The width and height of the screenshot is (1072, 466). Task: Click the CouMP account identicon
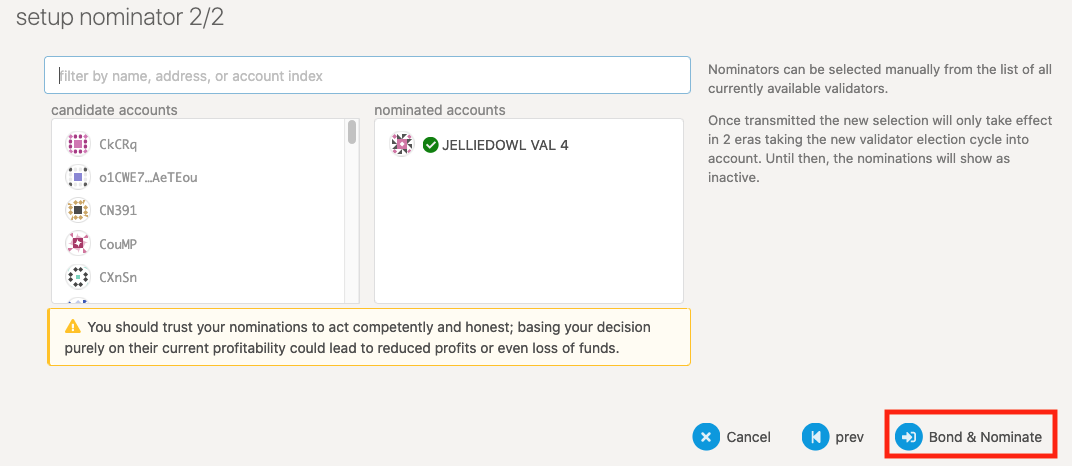[x=78, y=243]
